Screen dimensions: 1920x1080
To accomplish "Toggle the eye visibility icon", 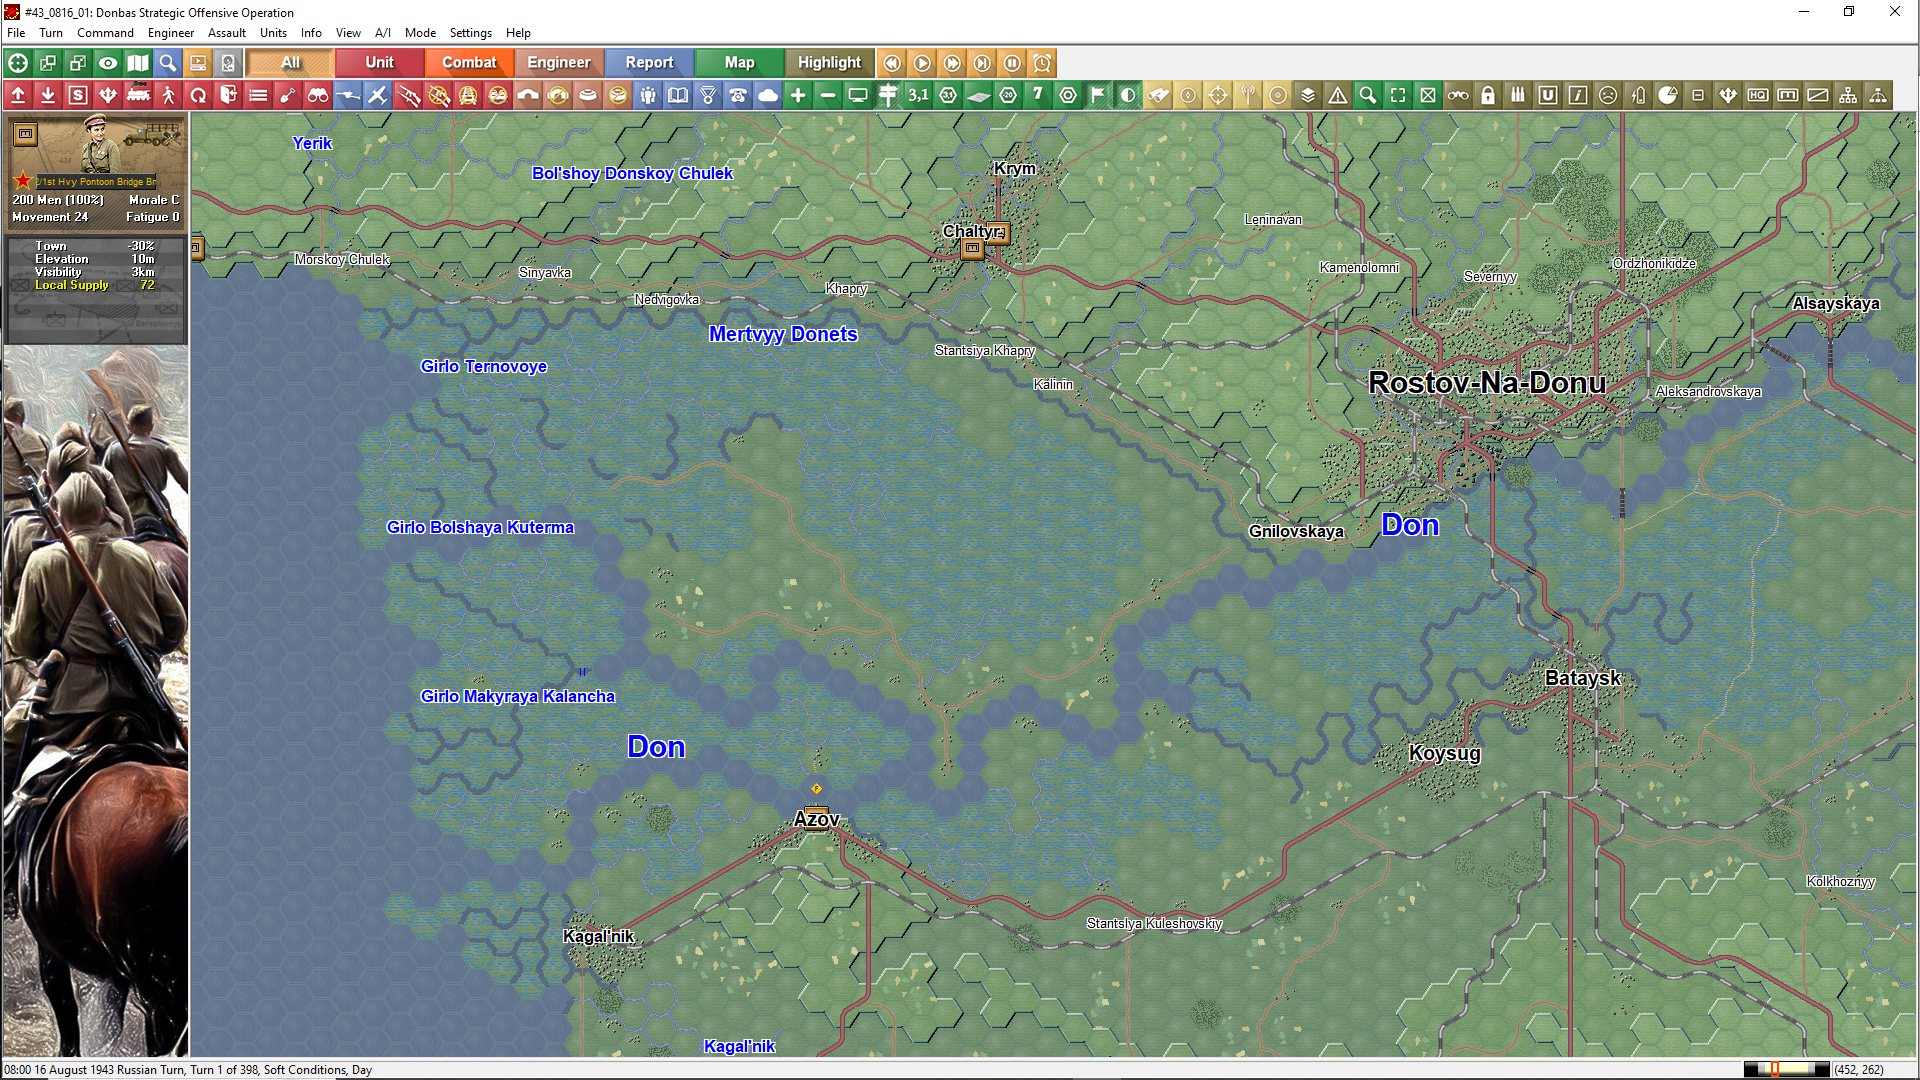I will pos(108,63).
